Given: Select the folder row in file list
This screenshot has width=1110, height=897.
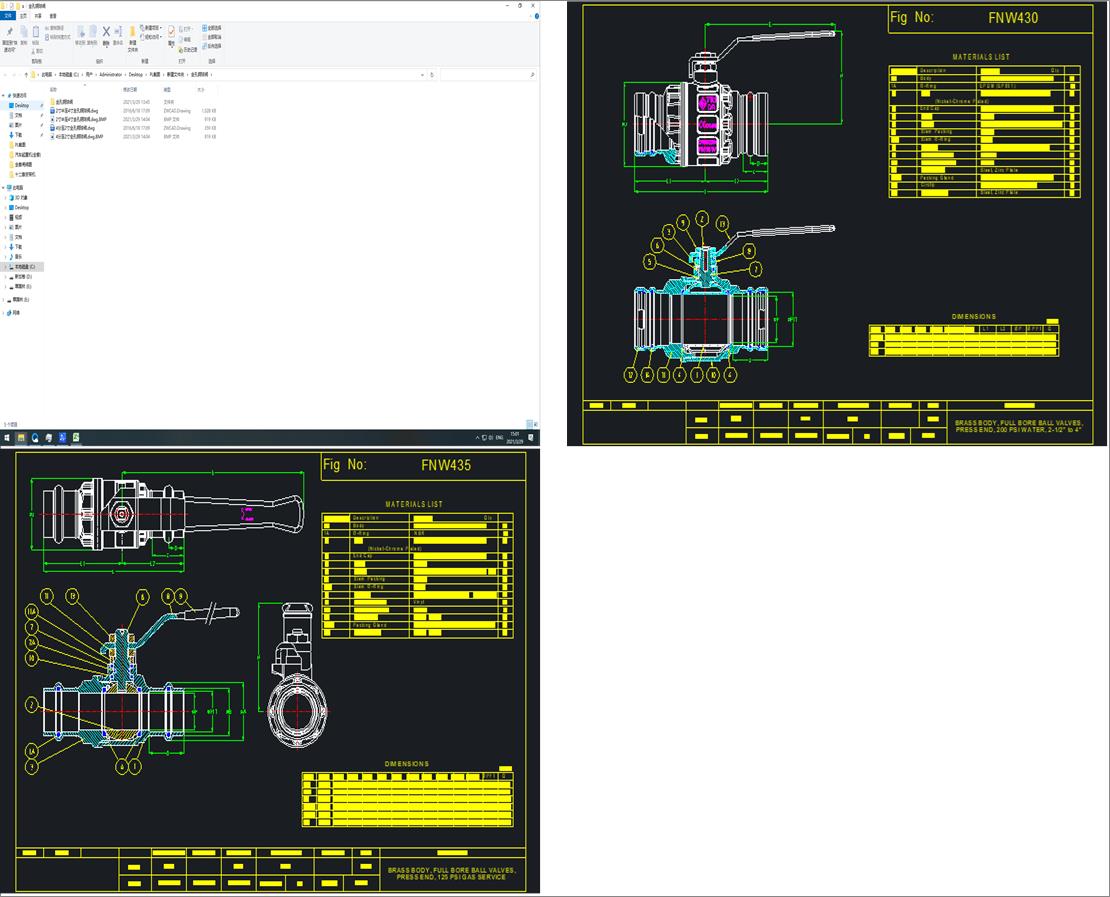Looking at the screenshot, I should point(133,102).
